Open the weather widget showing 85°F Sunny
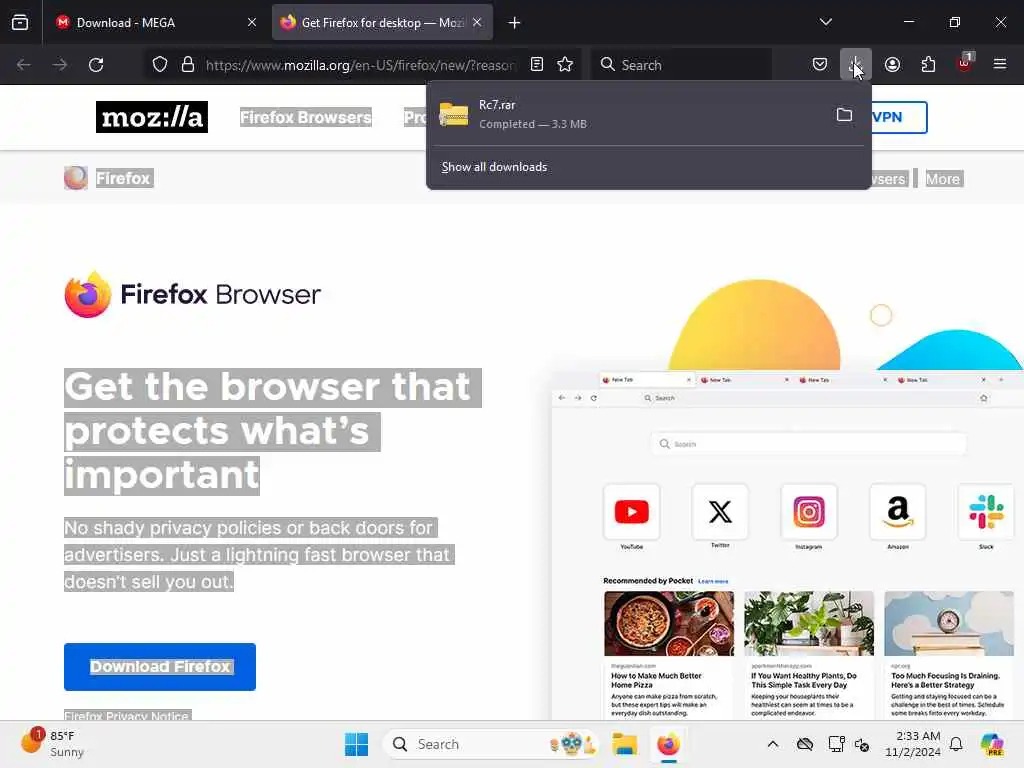This screenshot has height=768, width=1024. (x=52, y=744)
